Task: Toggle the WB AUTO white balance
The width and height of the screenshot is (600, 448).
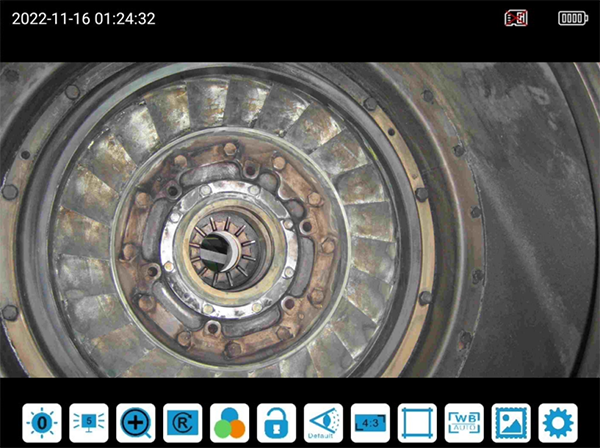Action: coord(464,423)
